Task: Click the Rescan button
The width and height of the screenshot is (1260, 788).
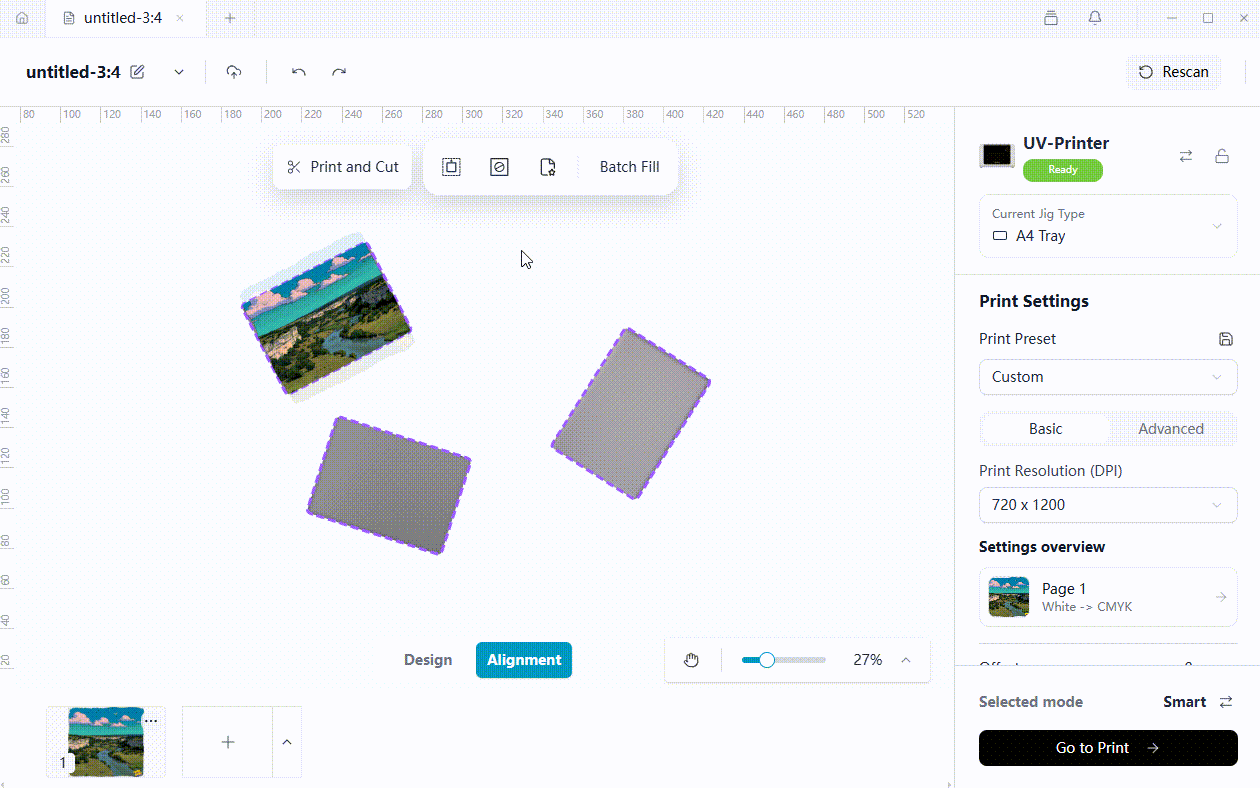Action: click(x=1174, y=72)
